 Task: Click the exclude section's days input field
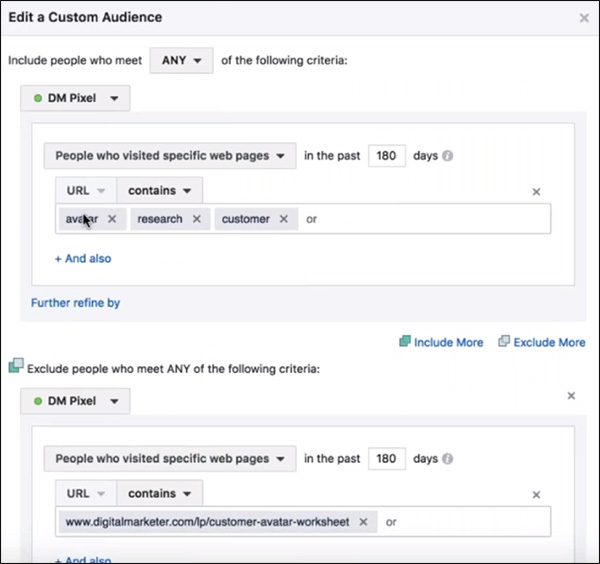point(386,459)
